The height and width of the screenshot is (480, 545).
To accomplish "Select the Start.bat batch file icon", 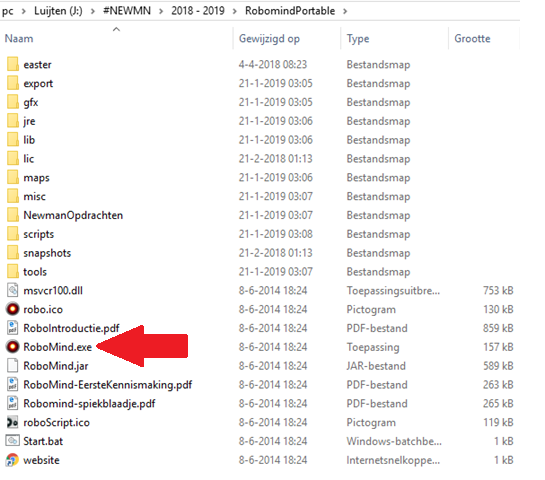I will (x=13, y=441).
